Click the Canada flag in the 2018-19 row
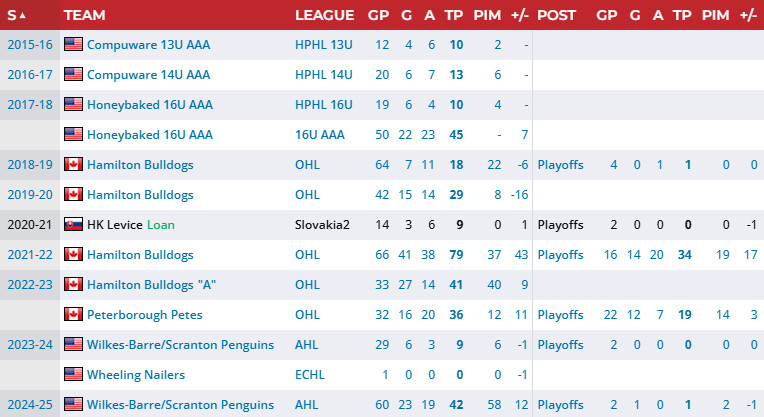 point(73,165)
